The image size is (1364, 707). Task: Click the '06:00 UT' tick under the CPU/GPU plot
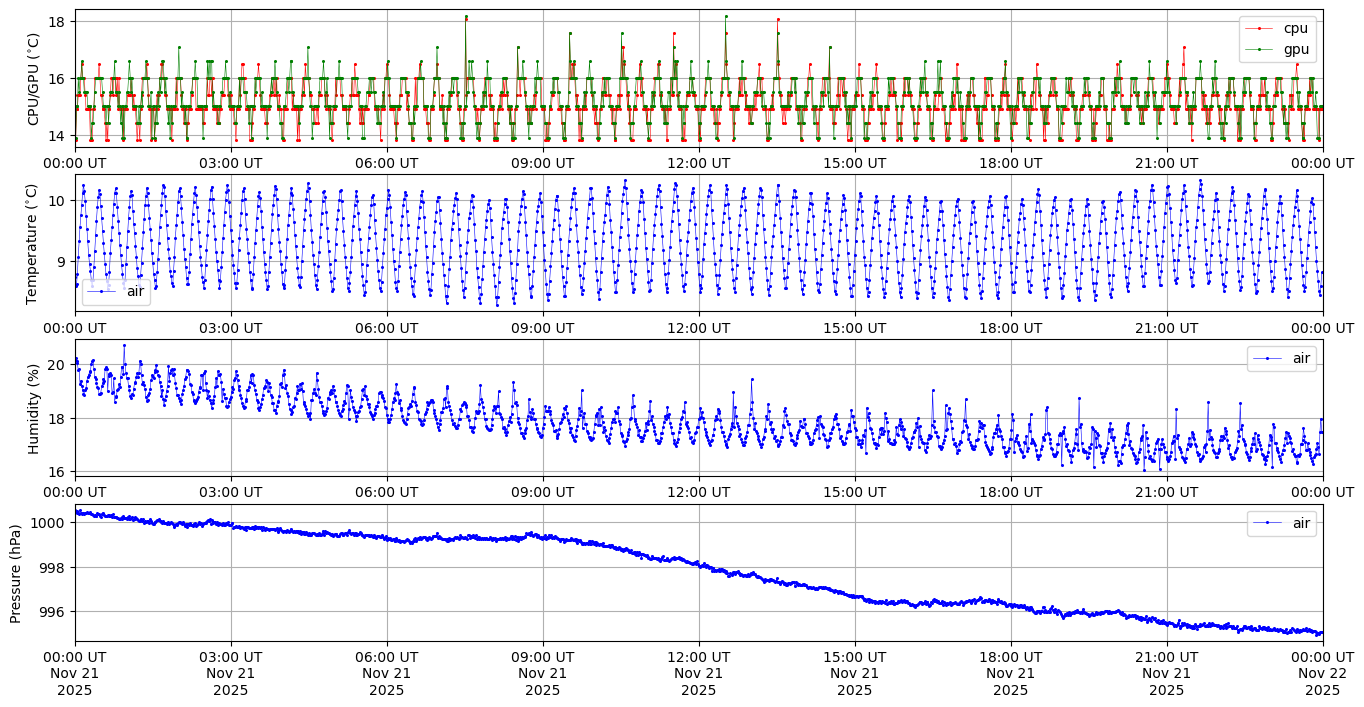pyautogui.click(x=387, y=162)
